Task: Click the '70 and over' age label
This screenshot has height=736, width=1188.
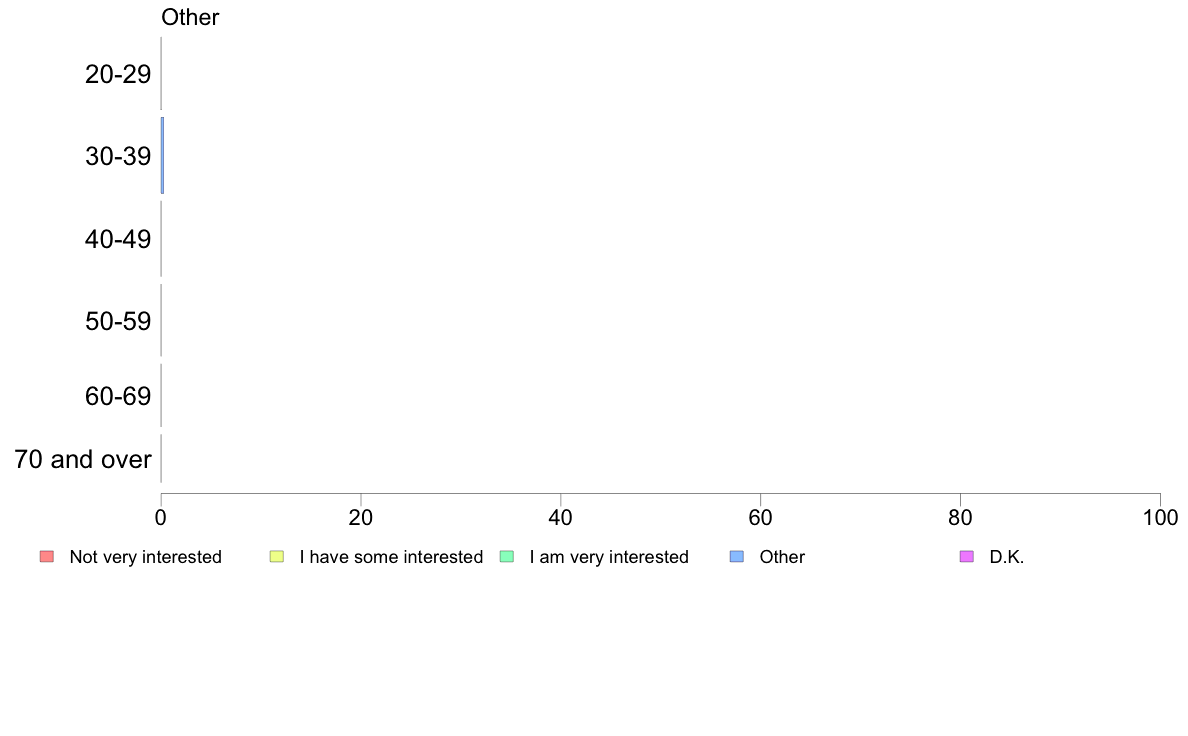Action: 83,459
